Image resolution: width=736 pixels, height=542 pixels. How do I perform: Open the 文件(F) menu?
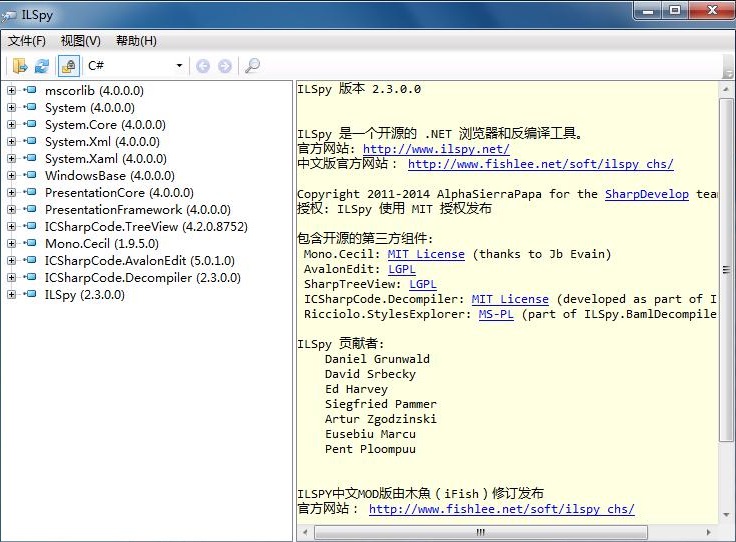pos(27,41)
